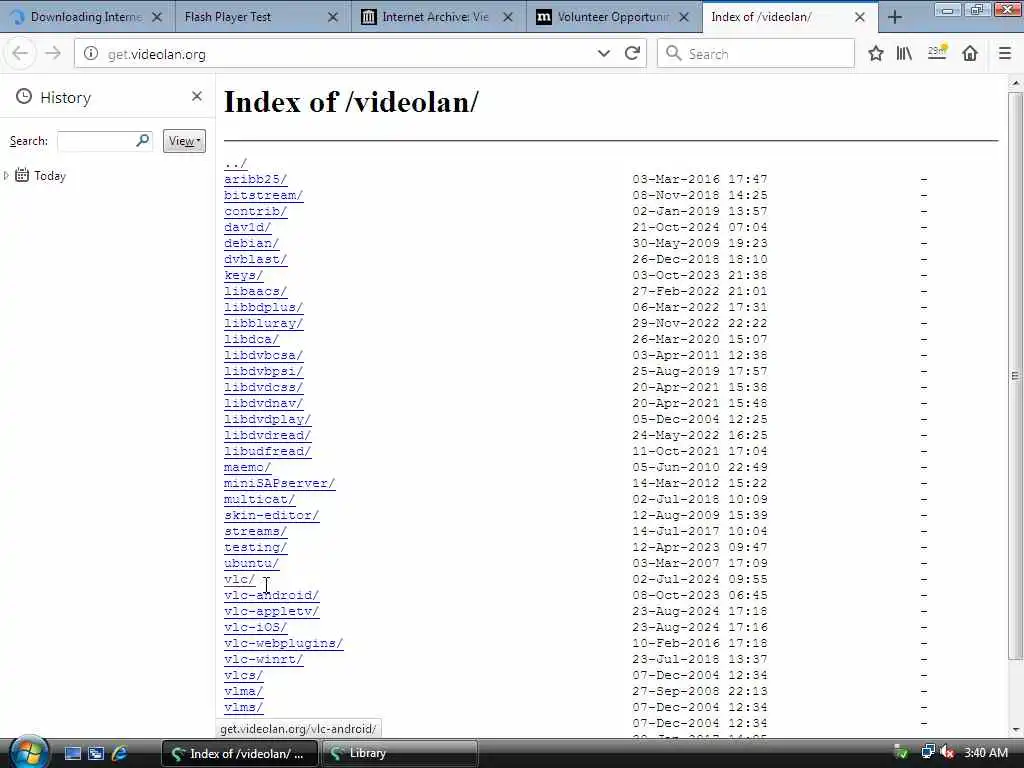Open the maemo/ directory link
The height and width of the screenshot is (768, 1024).
(x=248, y=468)
